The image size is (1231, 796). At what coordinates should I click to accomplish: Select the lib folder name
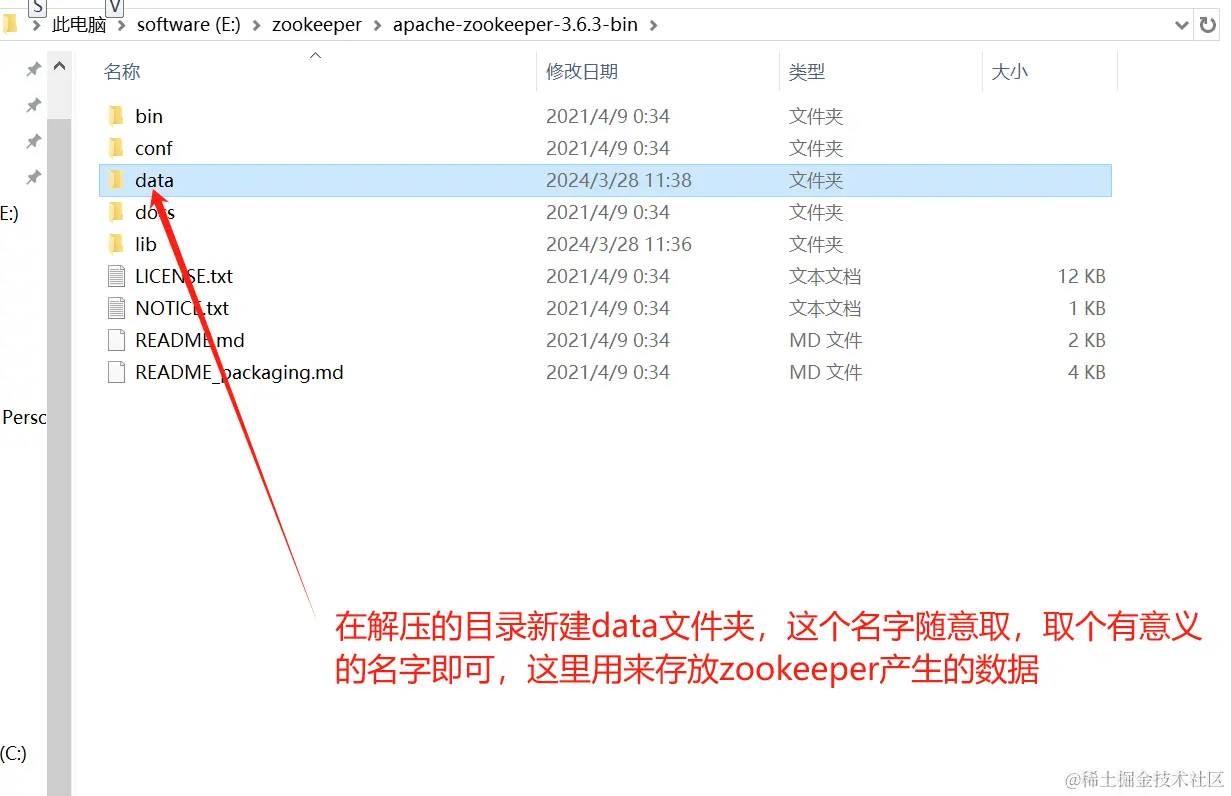146,244
